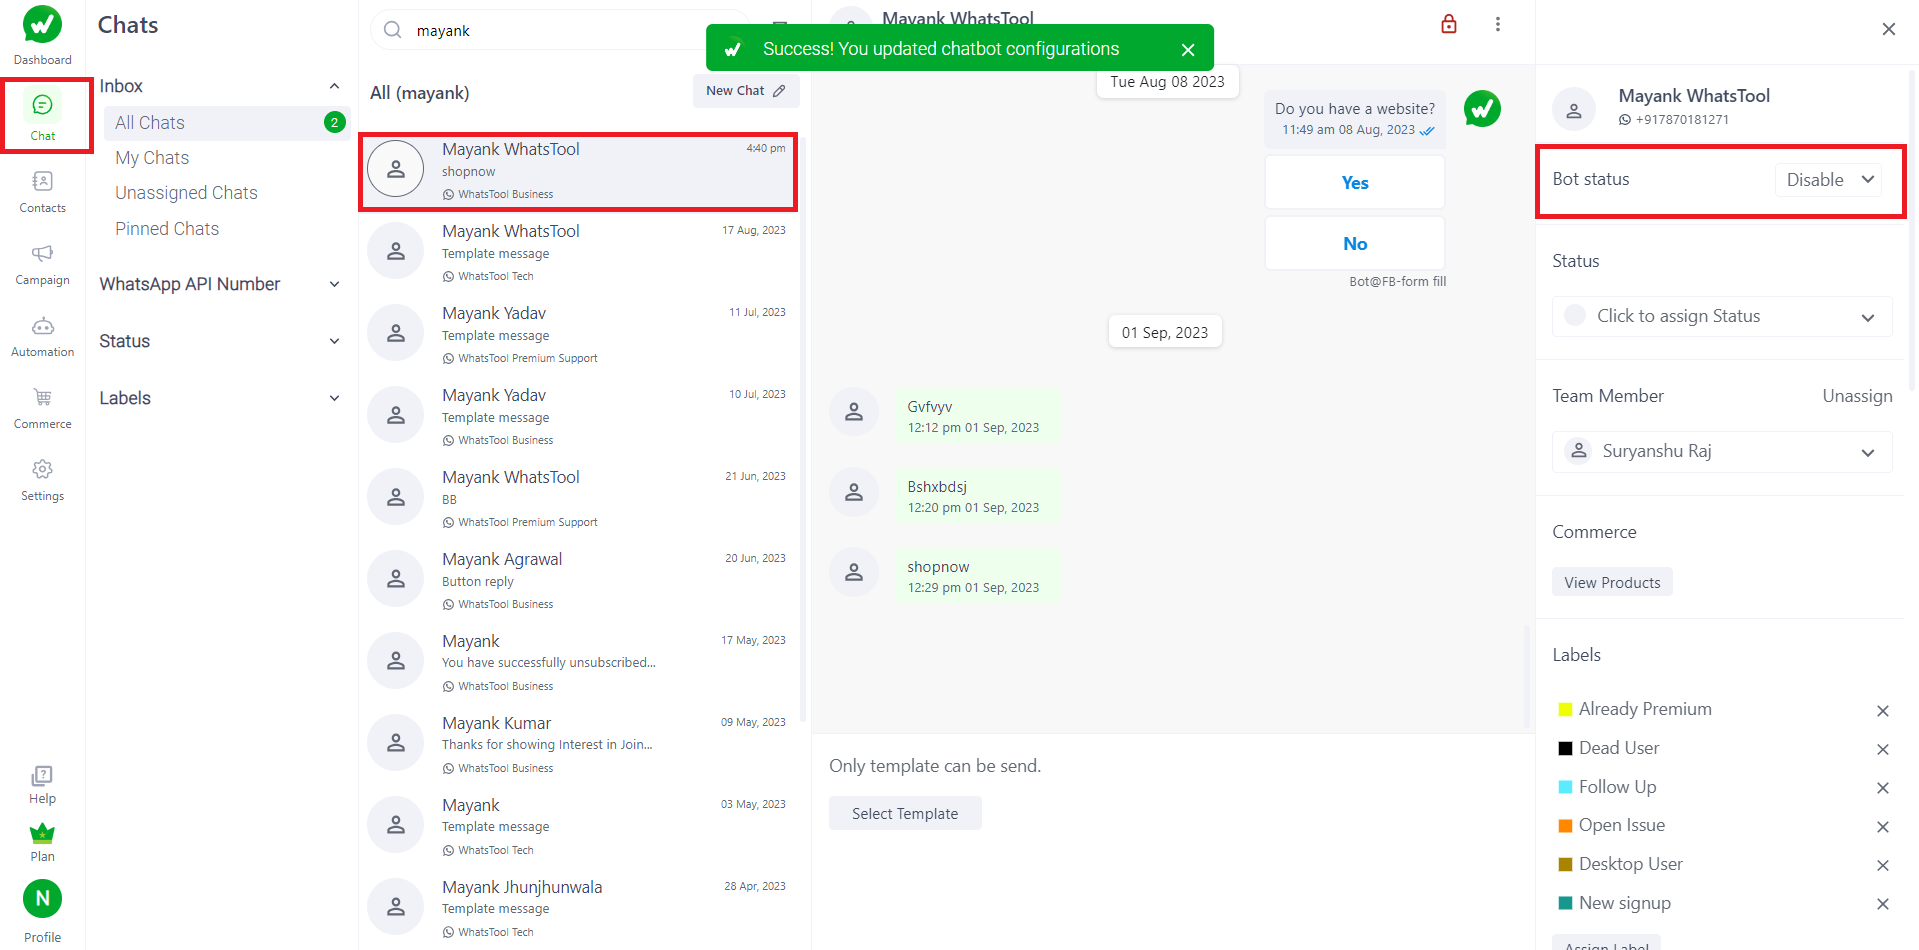Collapse the Inbox section
The width and height of the screenshot is (1919, 950).
point(334,86)
